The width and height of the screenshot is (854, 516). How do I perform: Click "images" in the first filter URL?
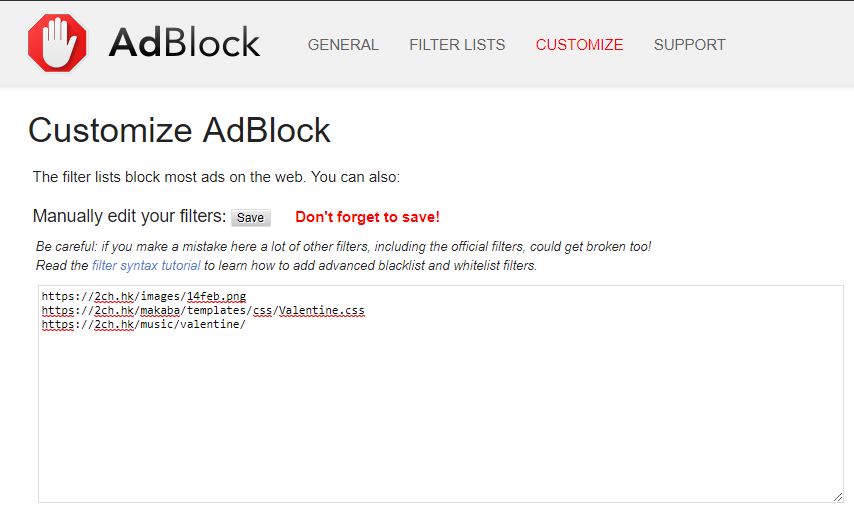click(x=159, y=297)
